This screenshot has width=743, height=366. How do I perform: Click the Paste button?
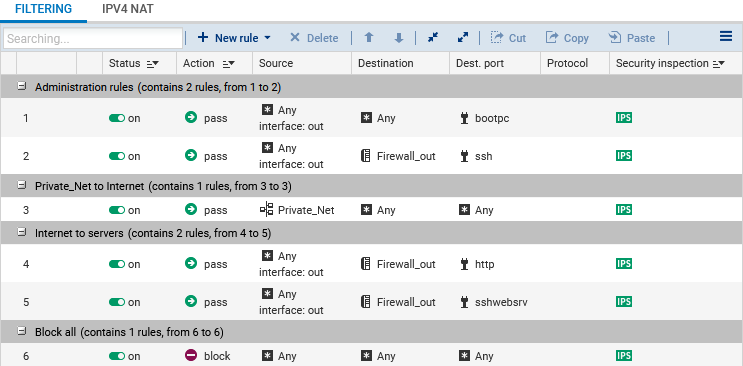[632, 38]
